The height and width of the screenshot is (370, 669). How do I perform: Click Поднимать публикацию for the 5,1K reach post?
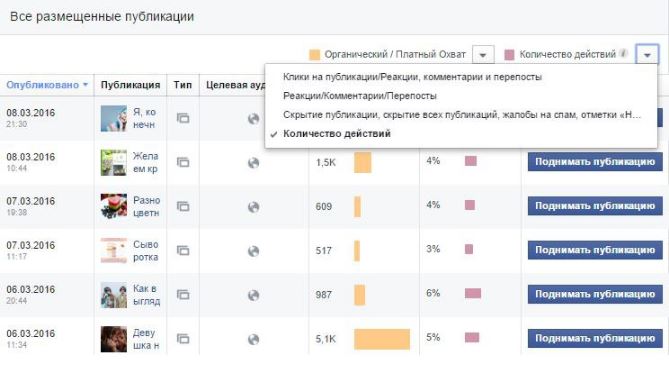click(x=595, y=338)
